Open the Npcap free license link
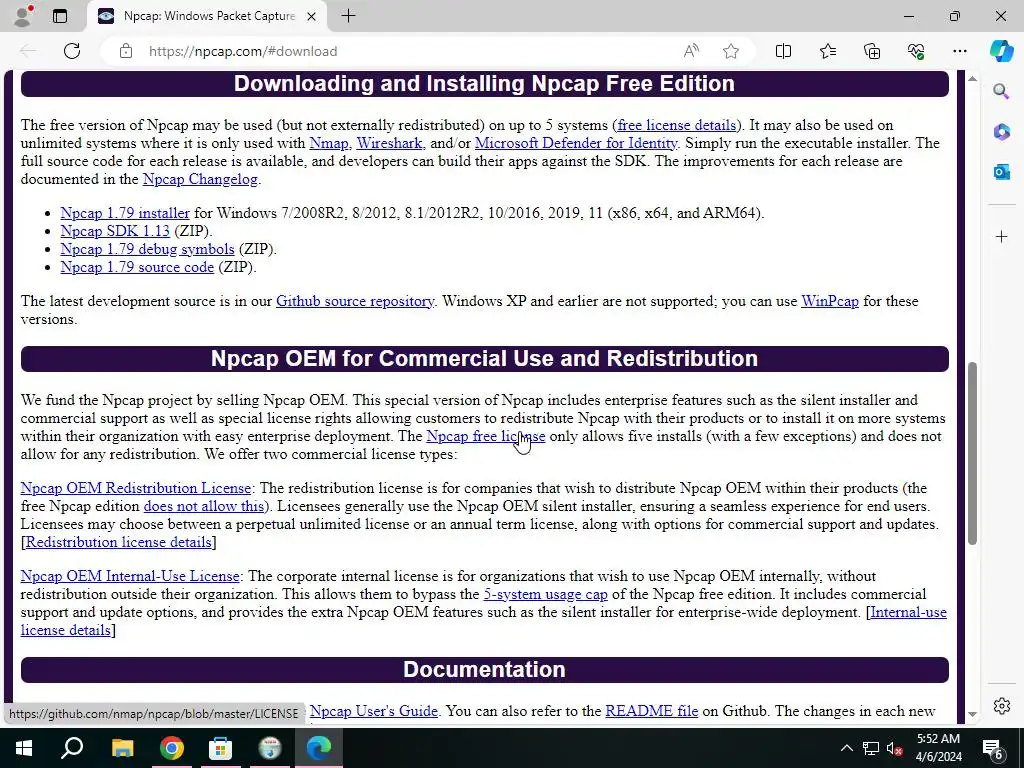The height and width of the screenshot is (768, 1024). coord(485,436)
